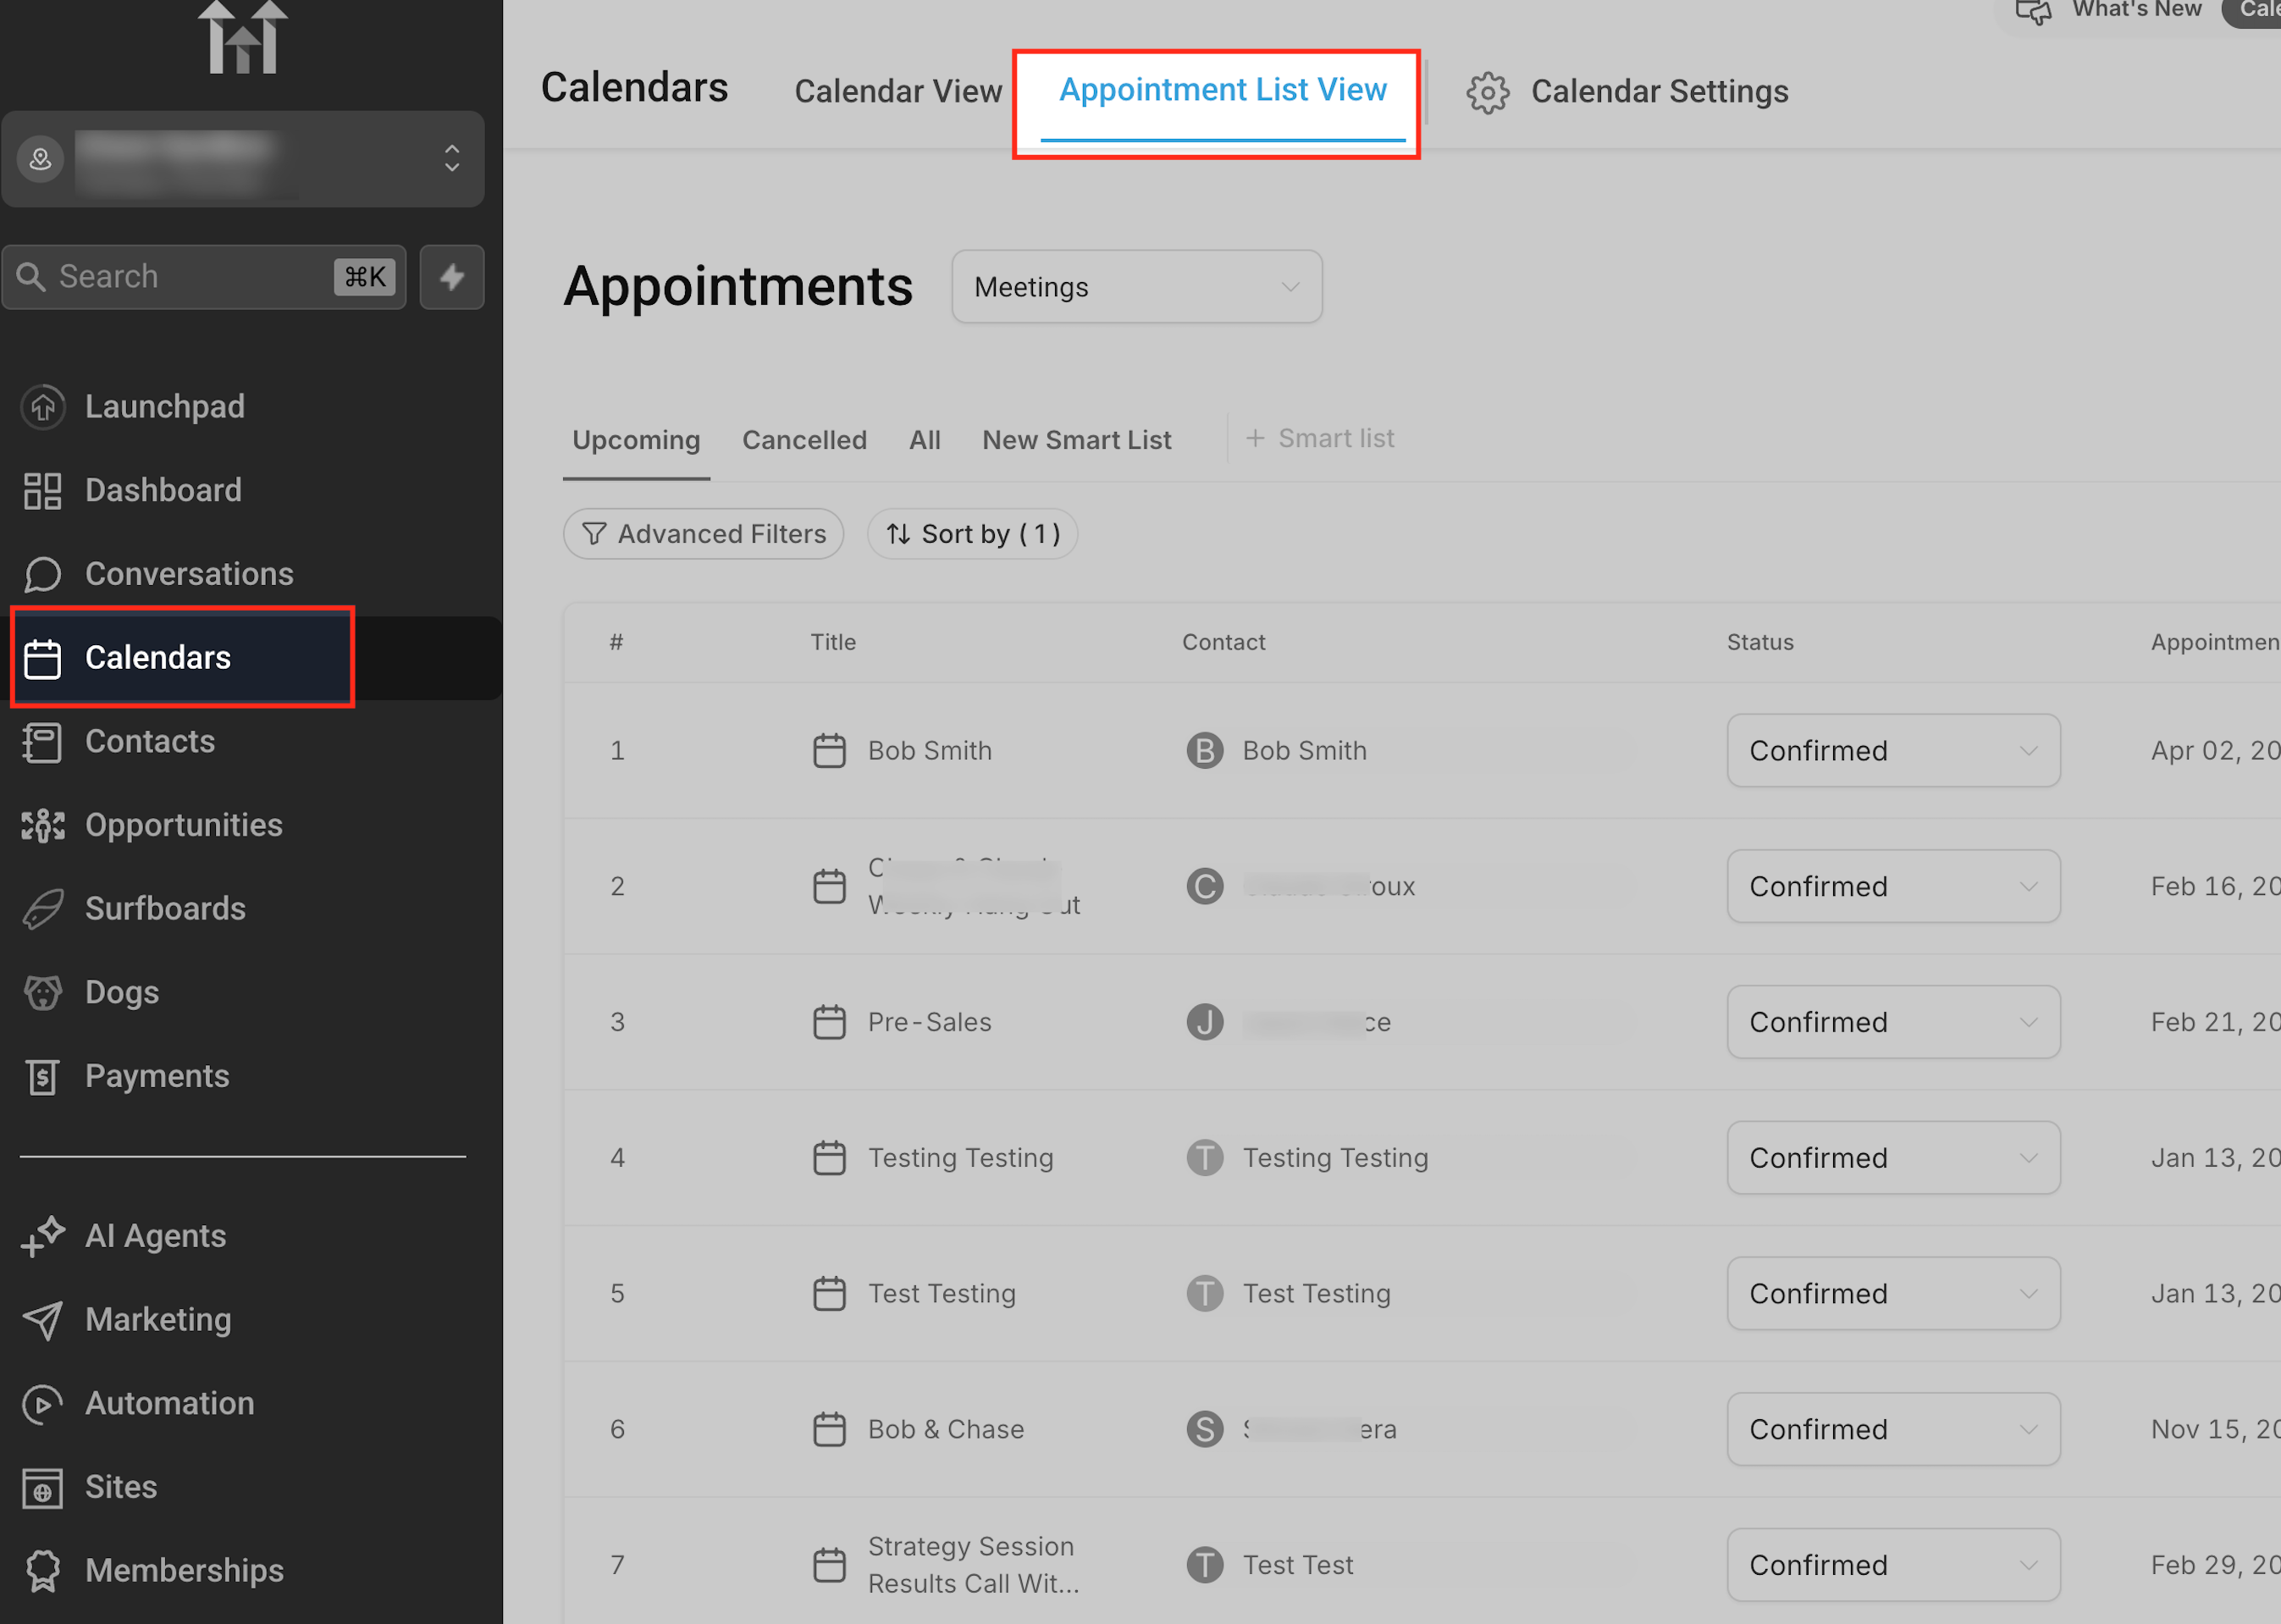Click the Search input field
The height and width of the screenshot is (1624, 2281).
[190, 277]
